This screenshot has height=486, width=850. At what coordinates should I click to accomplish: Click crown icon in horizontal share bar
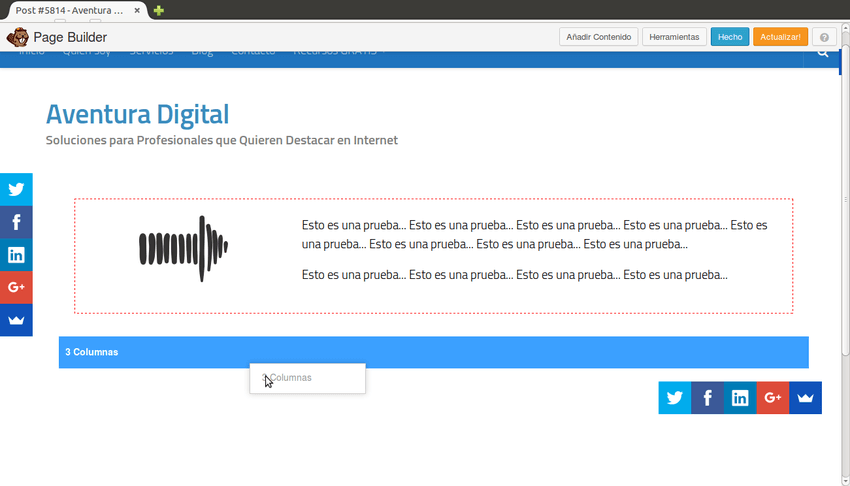806,398
